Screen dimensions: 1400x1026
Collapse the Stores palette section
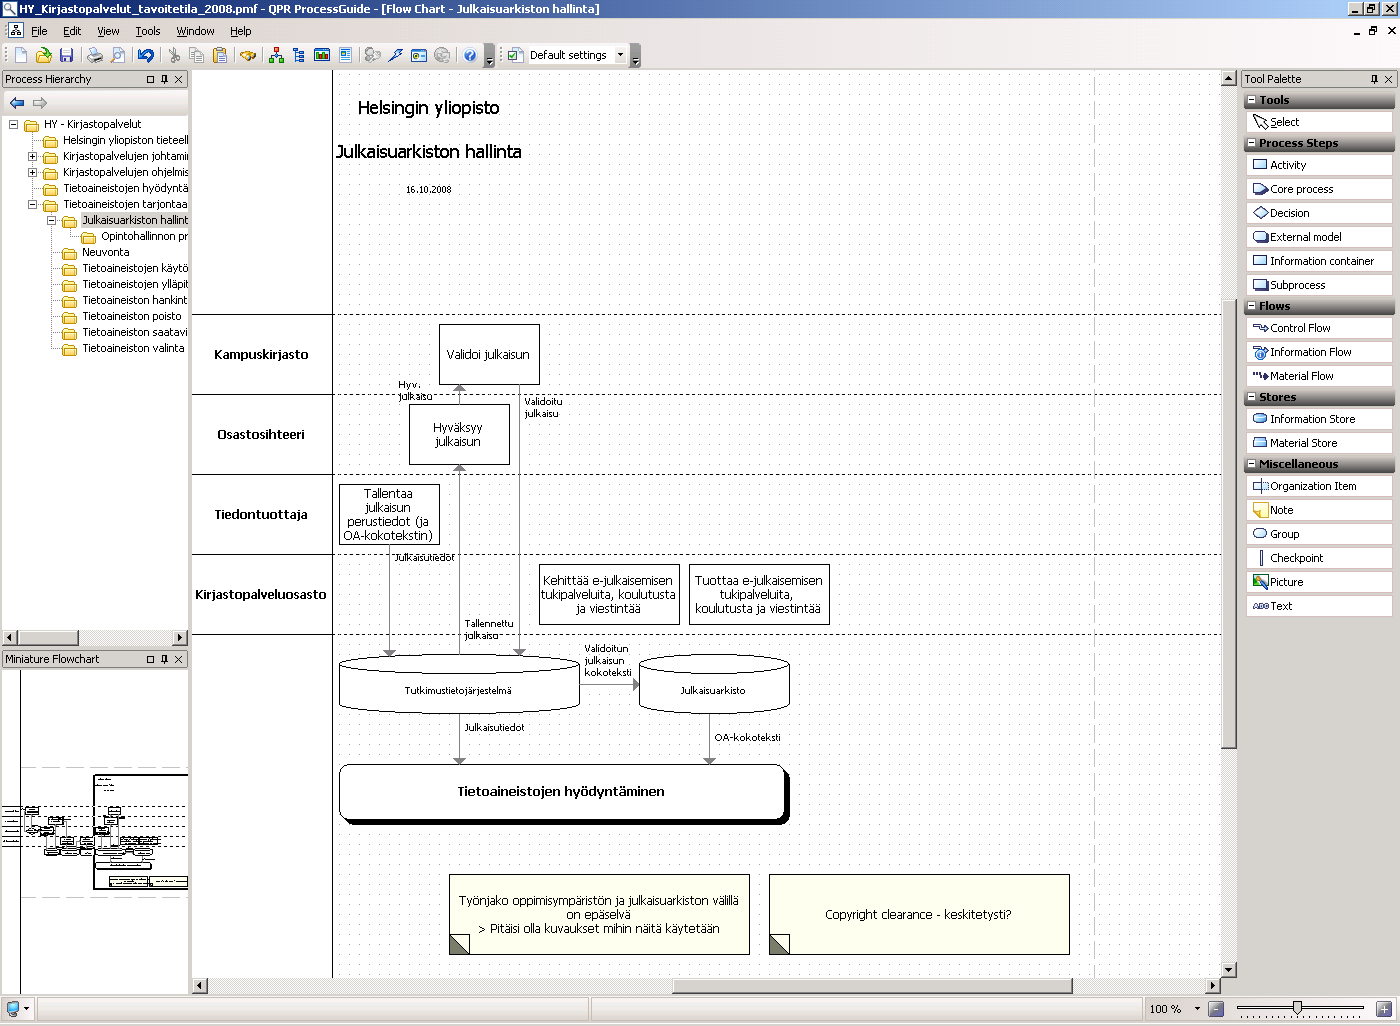pyautogui.click(x=1251, y=397)
